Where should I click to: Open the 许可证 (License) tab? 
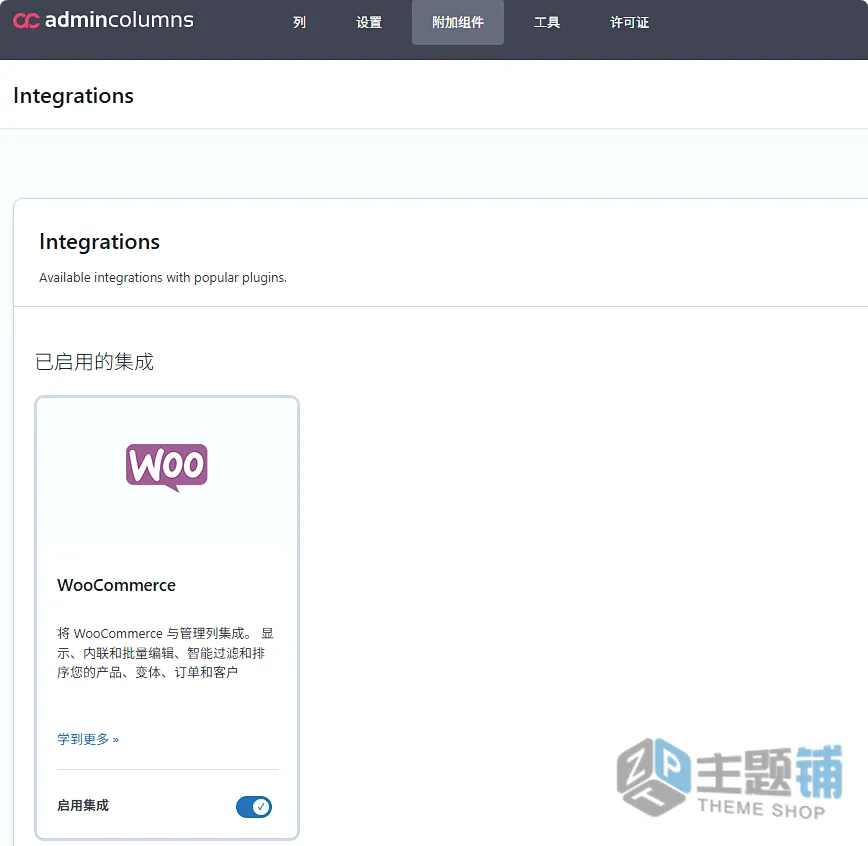click(629, 22)
